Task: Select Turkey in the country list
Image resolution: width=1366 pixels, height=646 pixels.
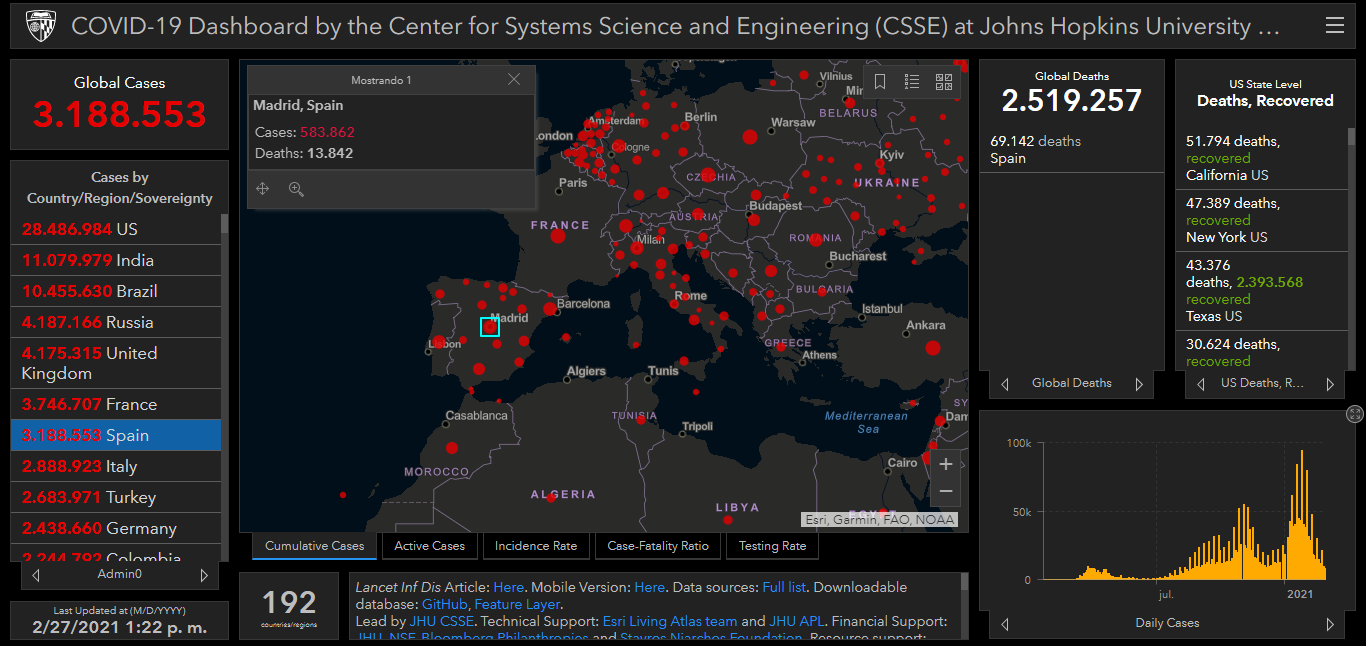Action: tap(116, 497)
